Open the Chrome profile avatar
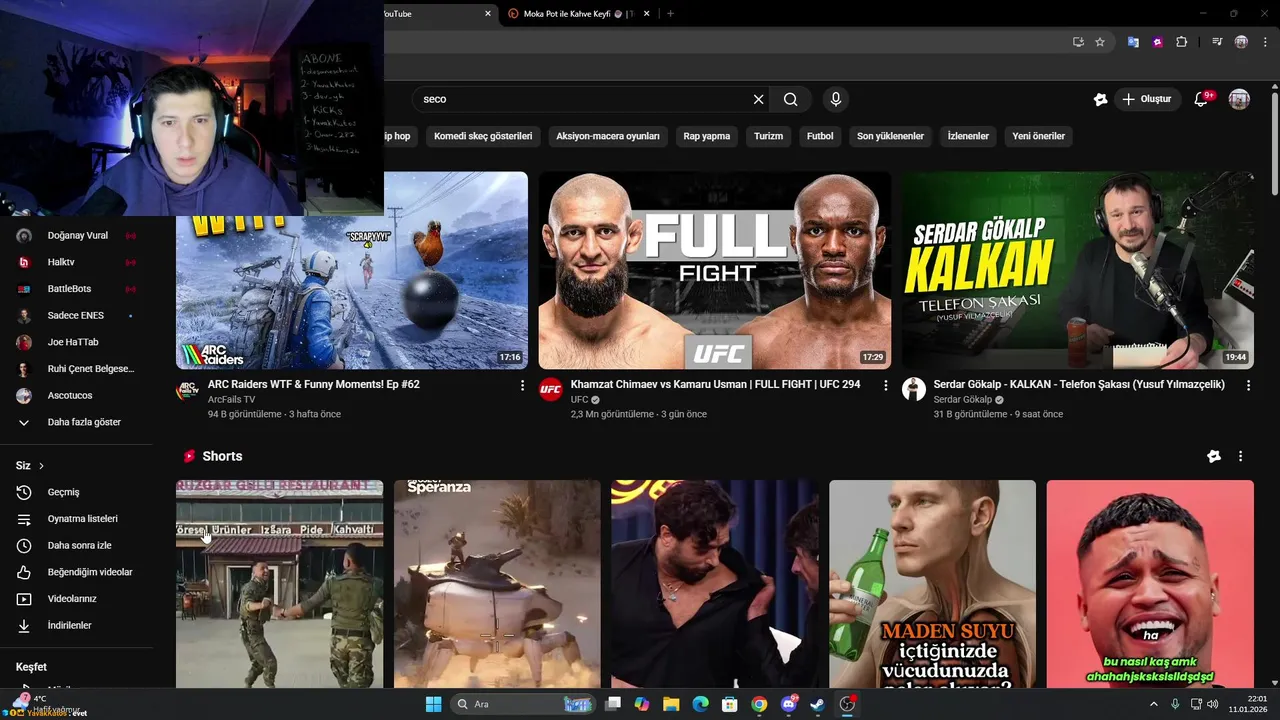The height and width of the screenshot is (720, 1280). (1241, 42)
